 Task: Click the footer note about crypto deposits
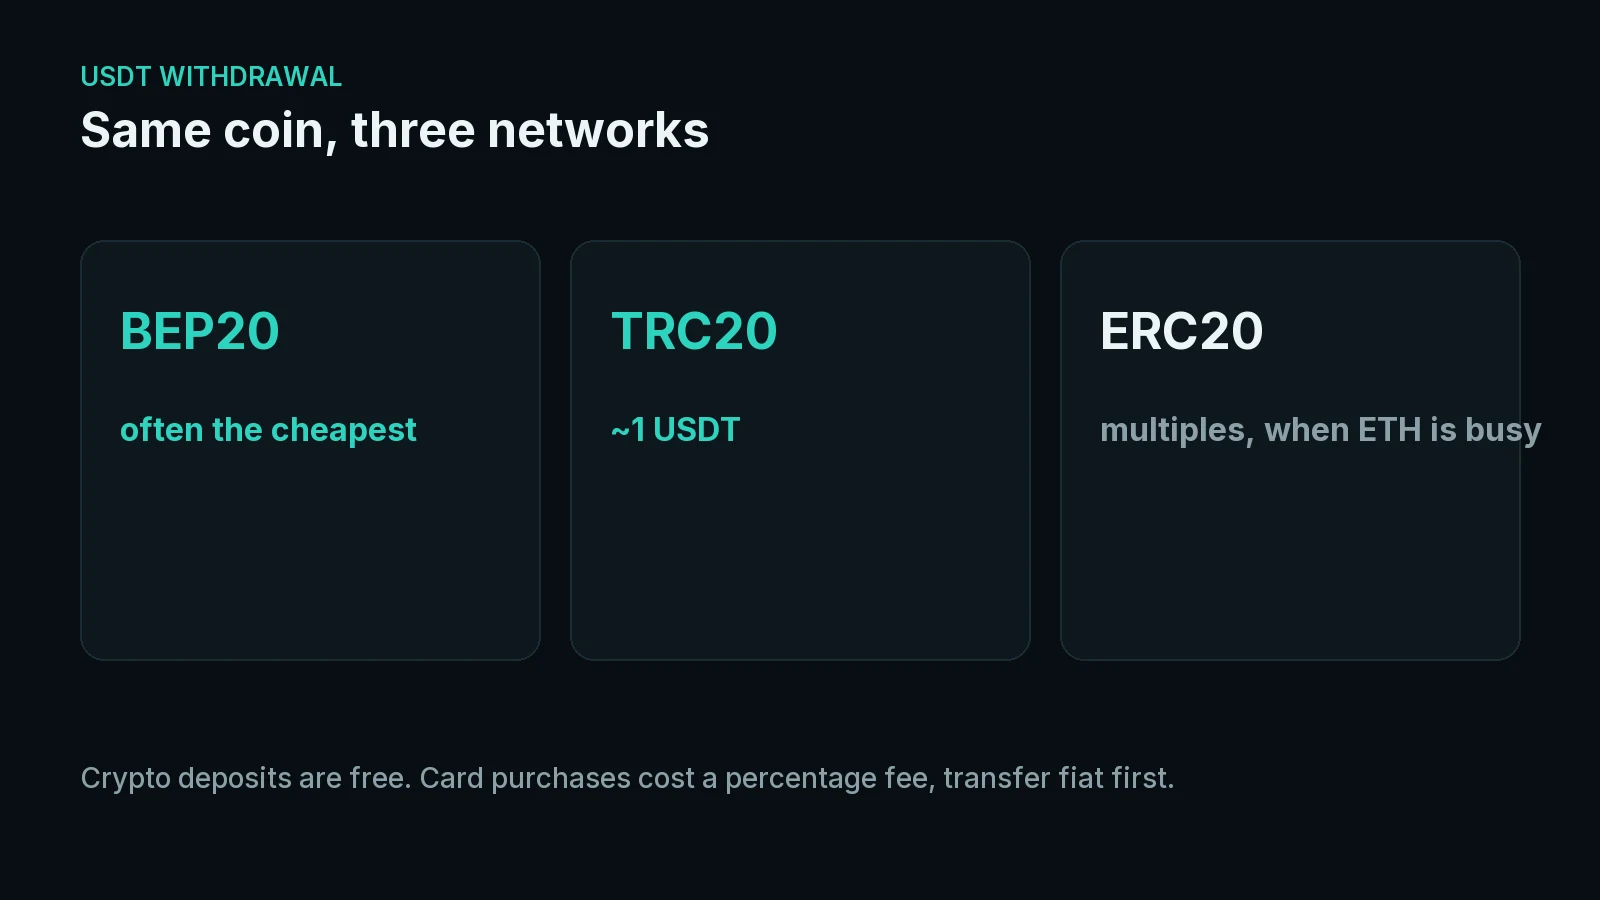pyautogui.click(x=627, y=778)
